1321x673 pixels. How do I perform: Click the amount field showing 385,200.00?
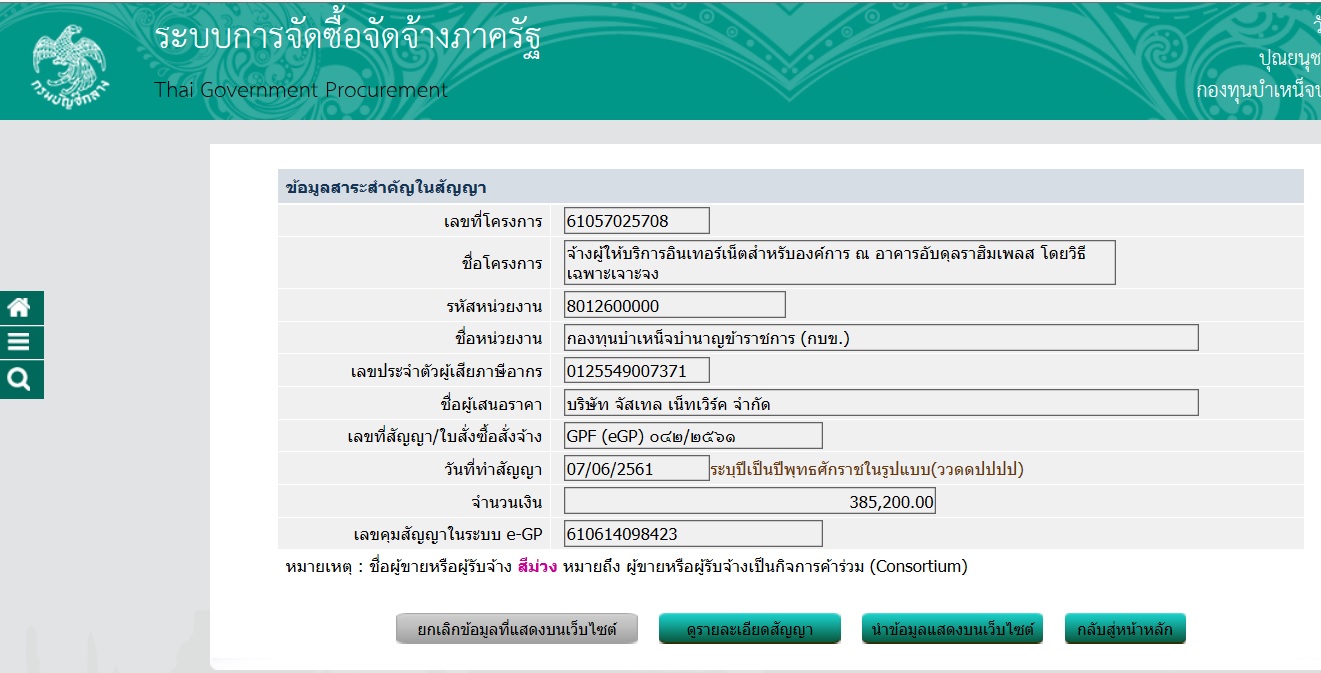749,501
